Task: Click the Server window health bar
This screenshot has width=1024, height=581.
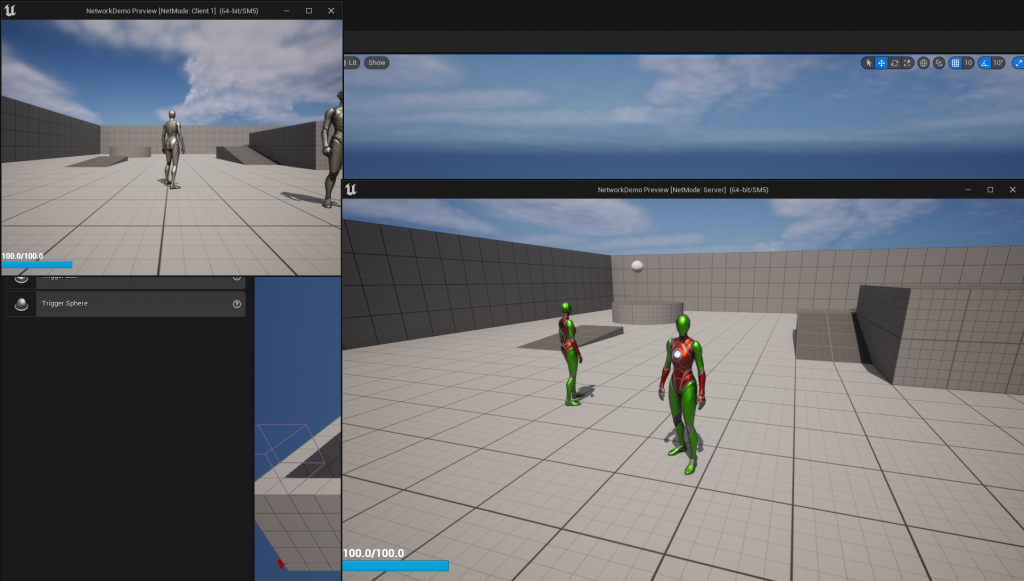Action: point(396,566)
